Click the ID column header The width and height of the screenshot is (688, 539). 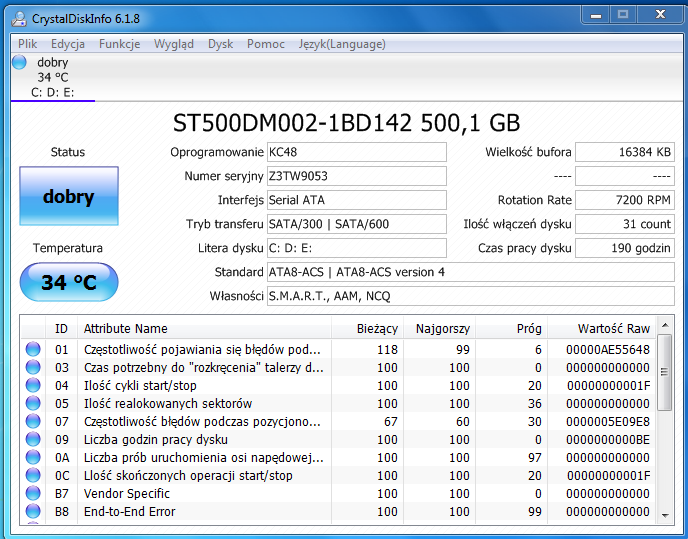61,328
